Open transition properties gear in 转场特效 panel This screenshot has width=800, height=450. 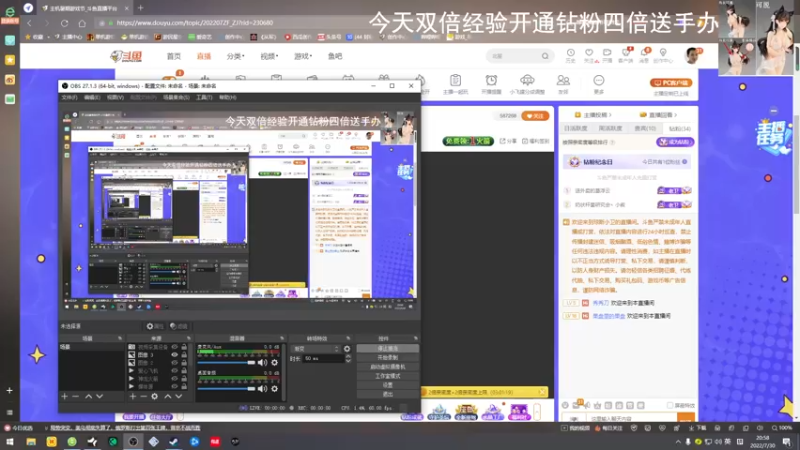pos(347,349)
